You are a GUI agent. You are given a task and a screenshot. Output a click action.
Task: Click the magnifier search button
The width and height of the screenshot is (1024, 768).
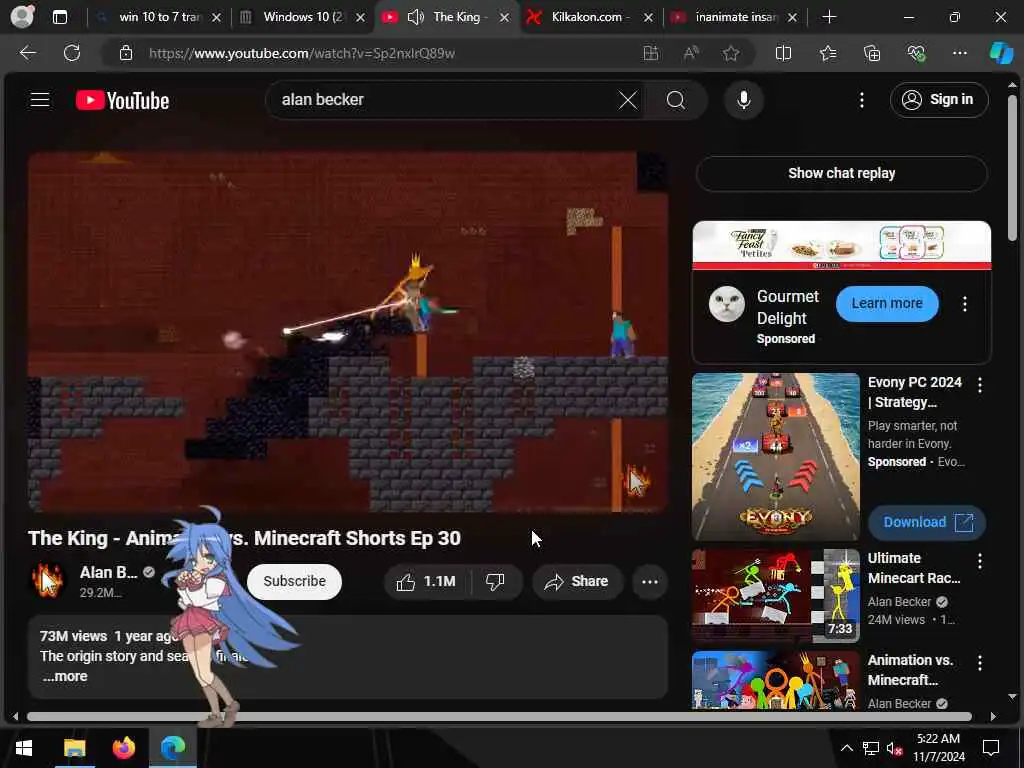tap(676, 100)
